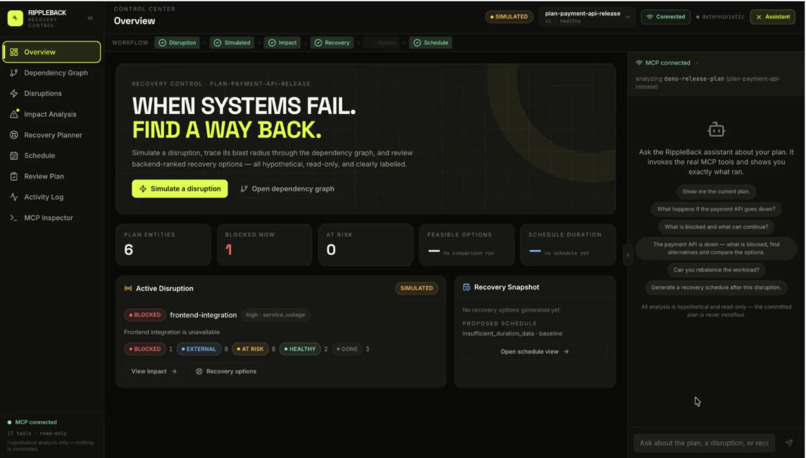Click the EXTERNAL count chip

(x=199, y=349)
